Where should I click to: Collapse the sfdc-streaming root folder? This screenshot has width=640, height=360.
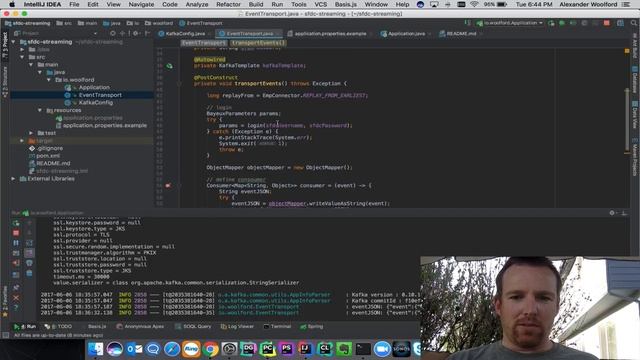(x=13, y=42)
